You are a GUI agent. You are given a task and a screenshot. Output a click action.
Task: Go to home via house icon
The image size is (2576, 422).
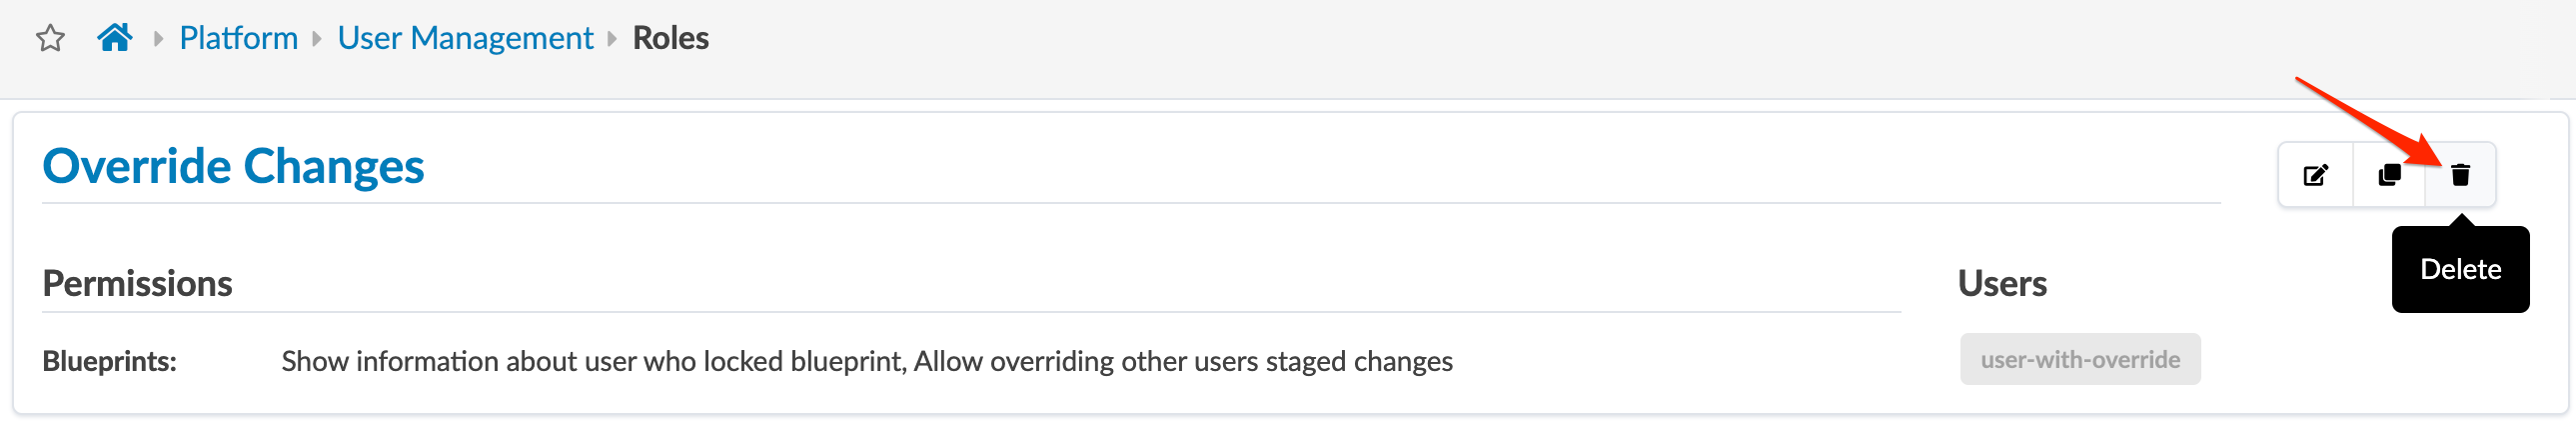tap(115, 38)
